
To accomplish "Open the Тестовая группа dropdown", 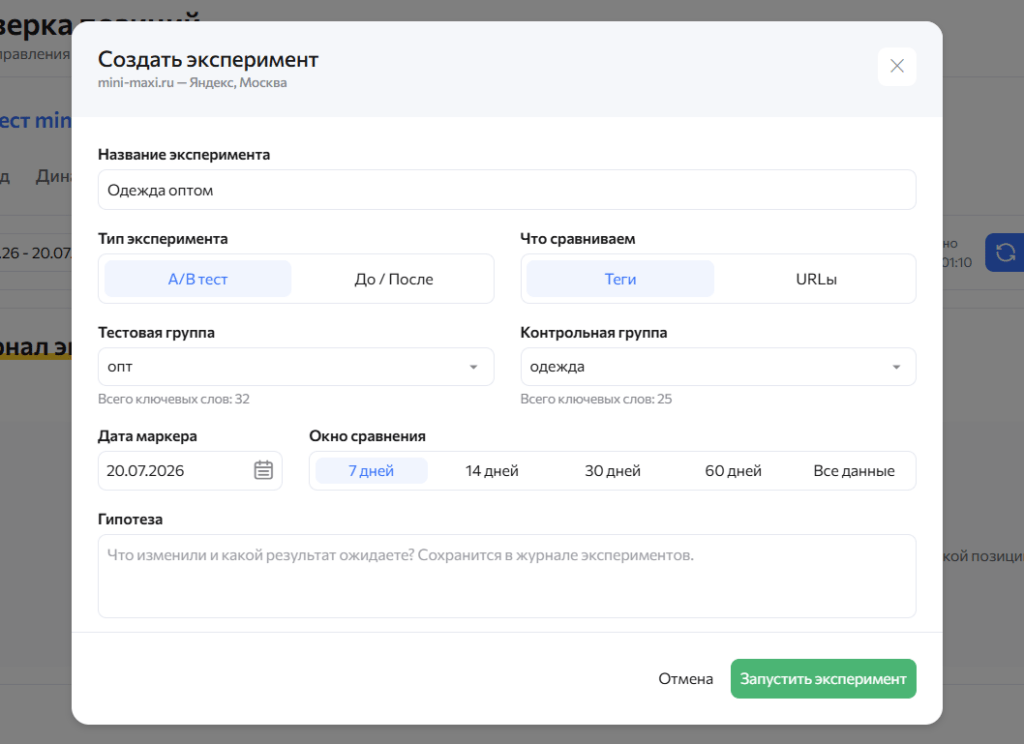I will 296,366.
